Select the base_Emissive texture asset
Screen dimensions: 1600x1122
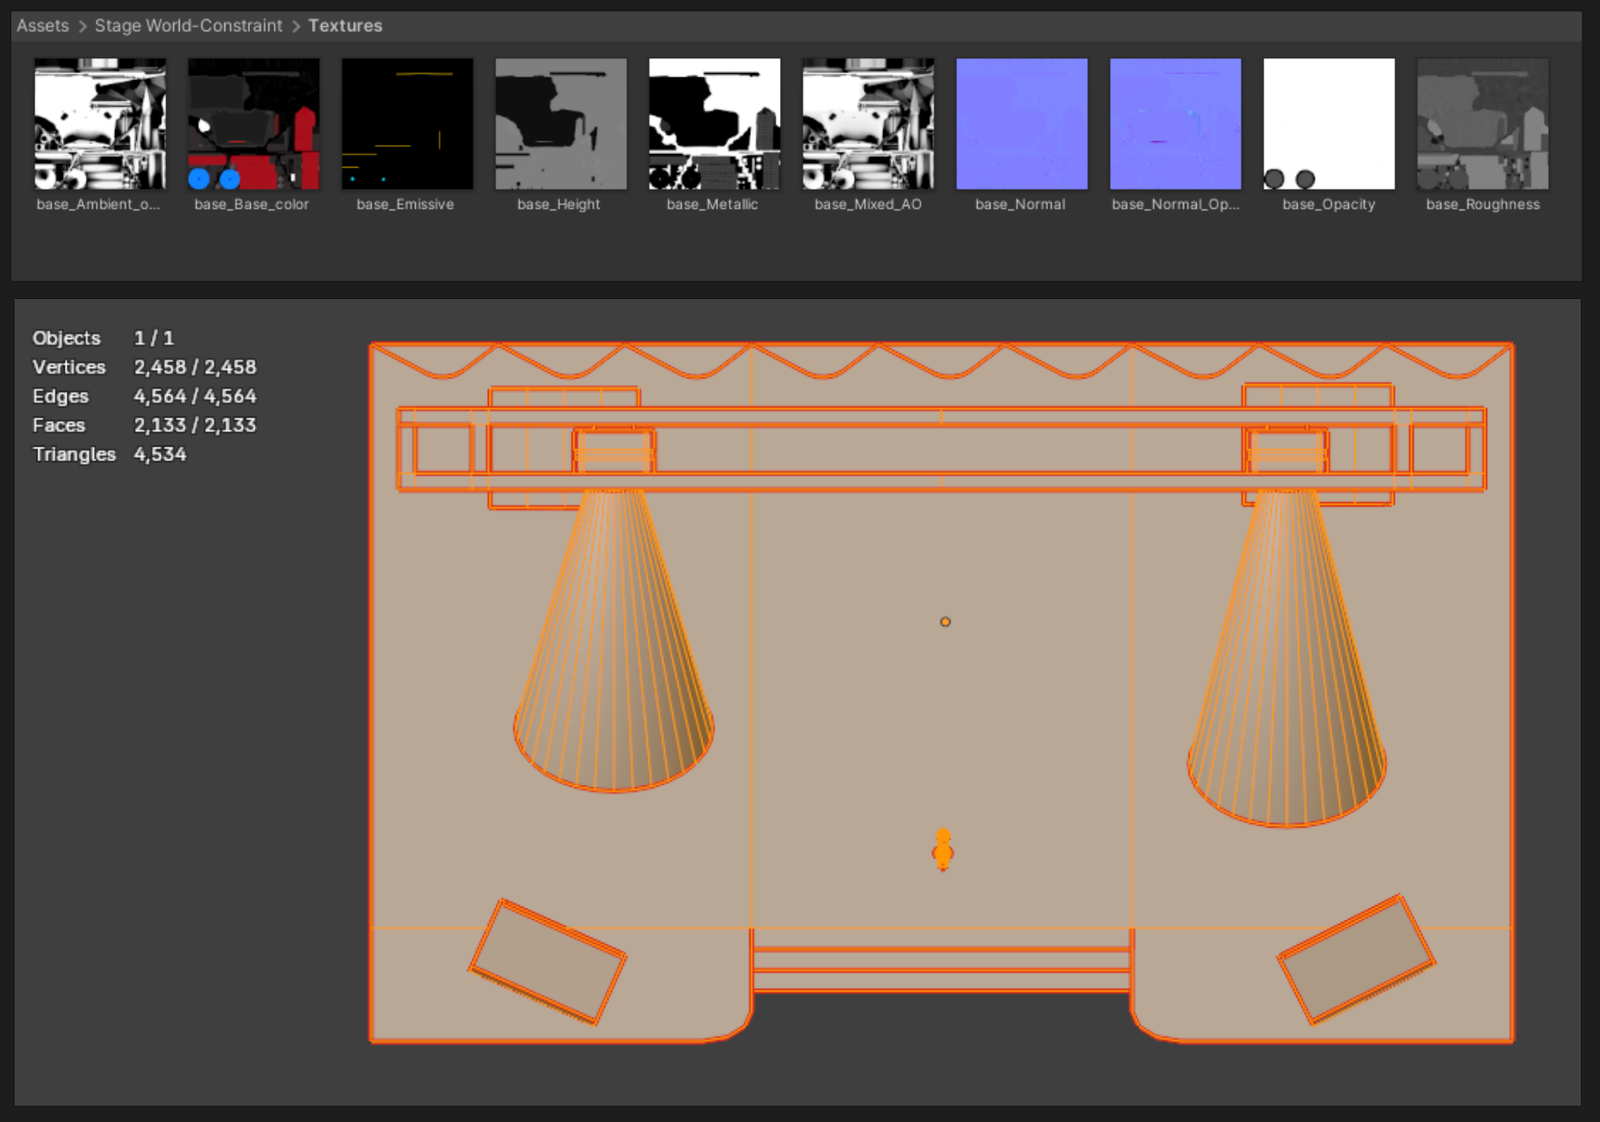[407, 124]
